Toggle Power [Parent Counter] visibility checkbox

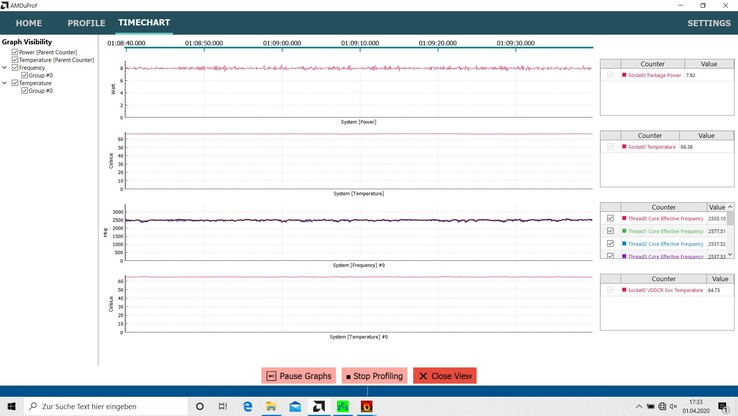(x=15, y=52)
